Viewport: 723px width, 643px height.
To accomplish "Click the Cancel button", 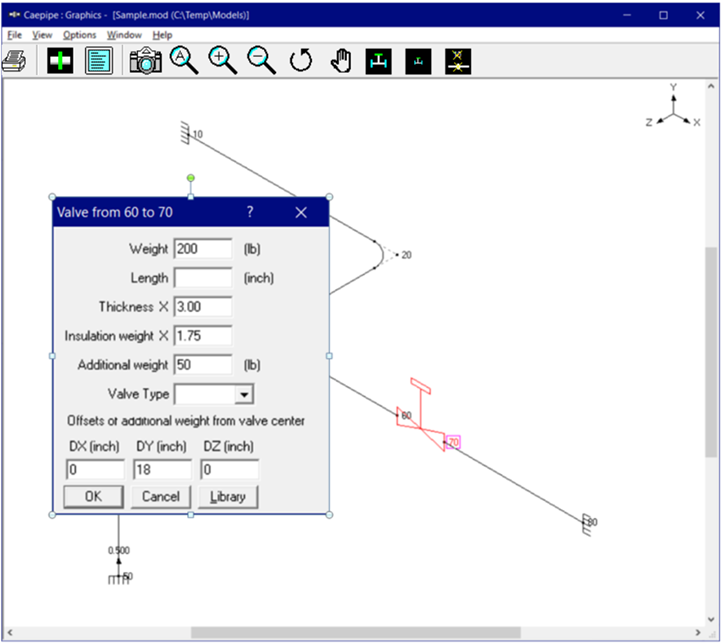I will tap(160, 496).
